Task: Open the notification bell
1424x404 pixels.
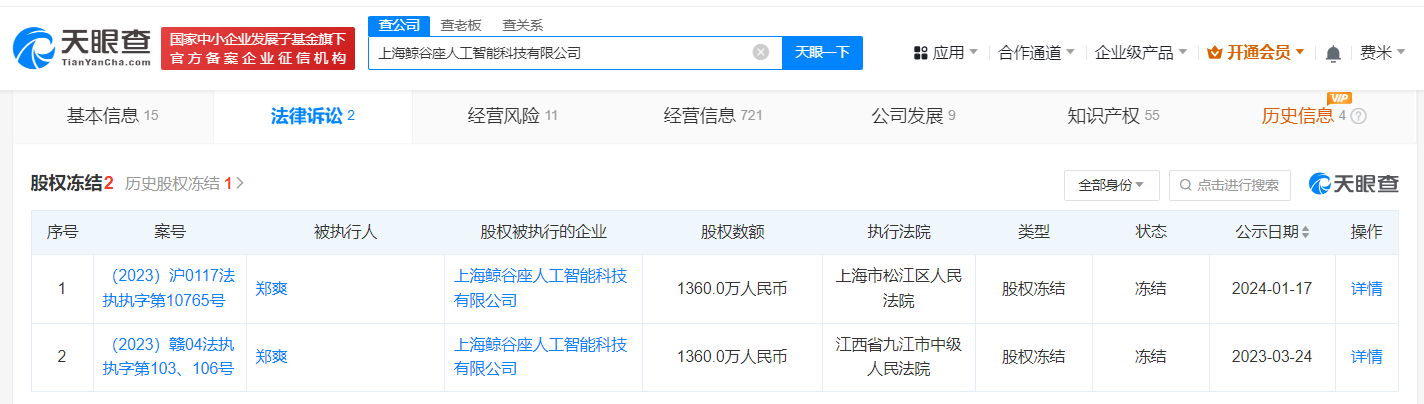Action: (x=1333, y=53)
